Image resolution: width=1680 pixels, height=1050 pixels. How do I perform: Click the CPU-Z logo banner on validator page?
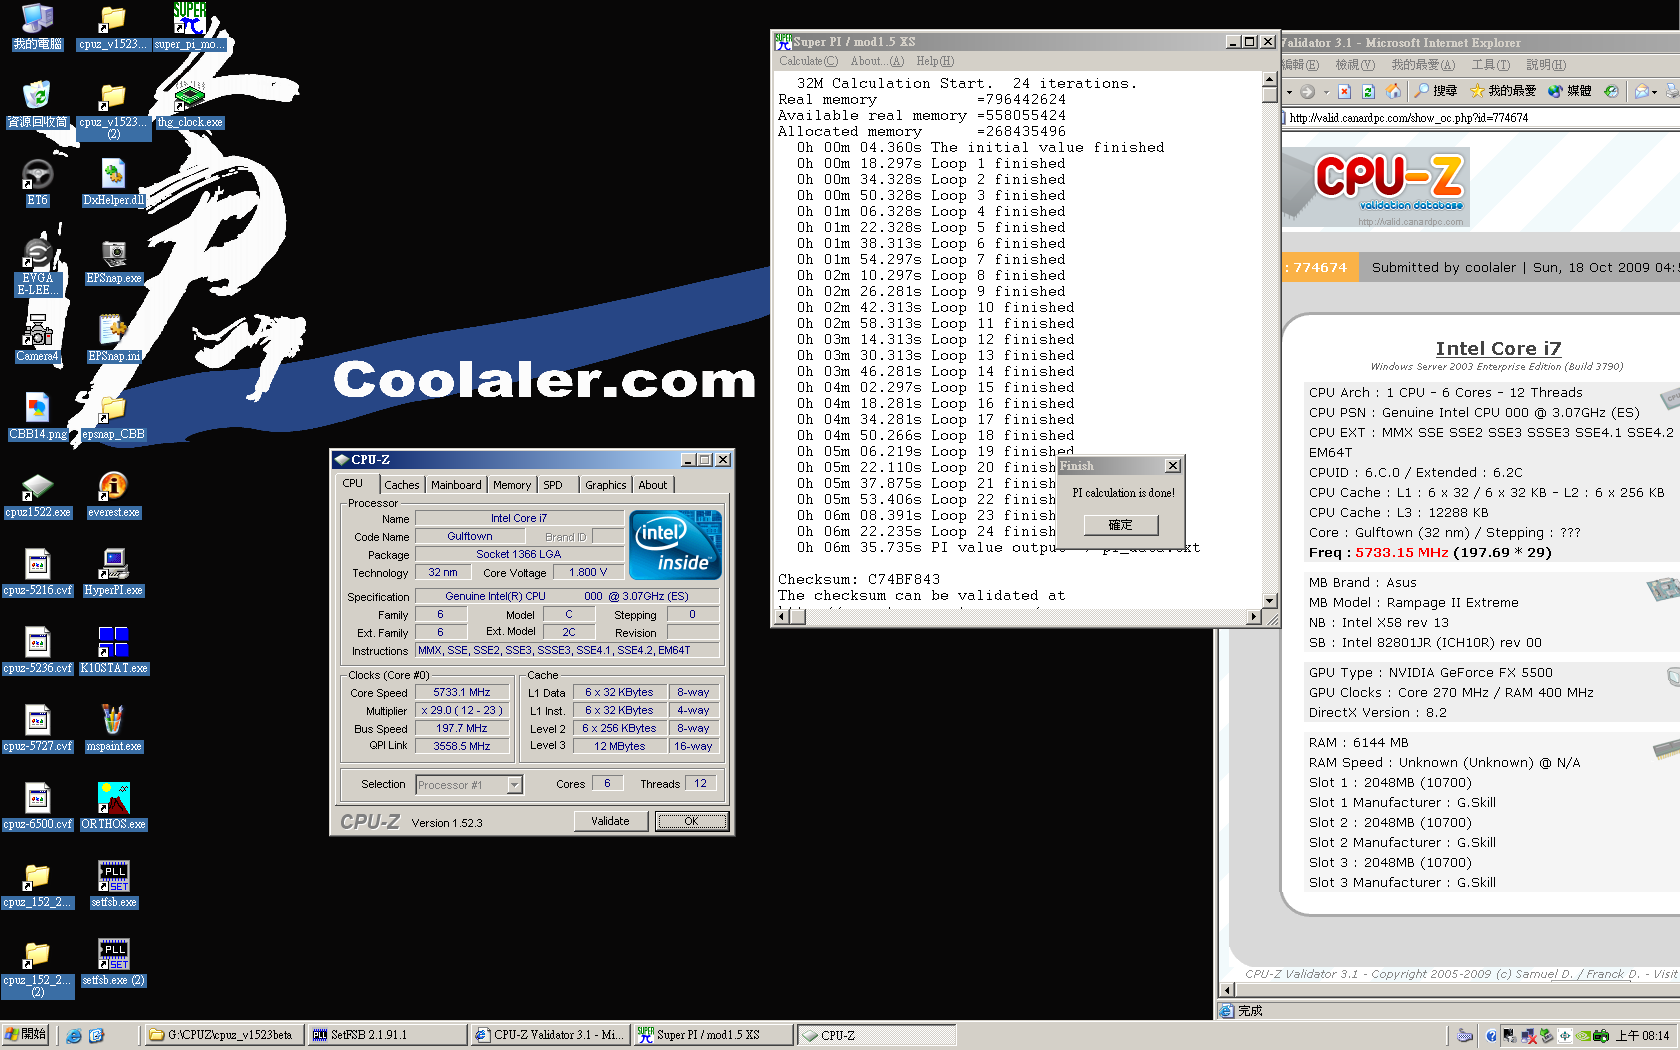point(1377,188)
